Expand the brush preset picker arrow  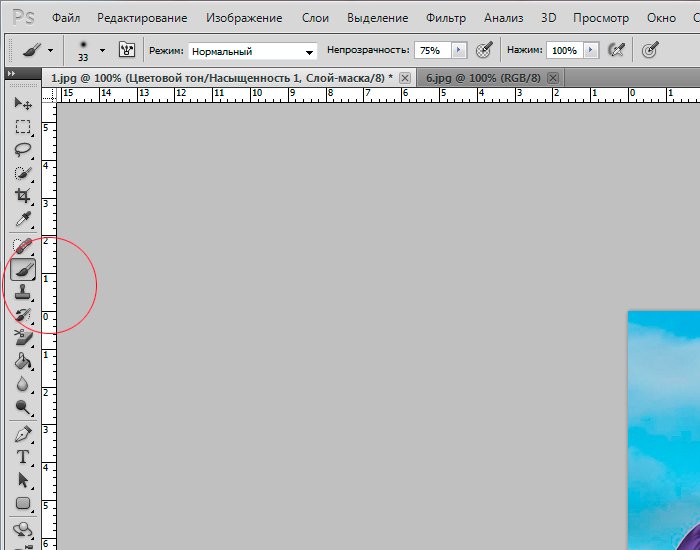[101, 50]
